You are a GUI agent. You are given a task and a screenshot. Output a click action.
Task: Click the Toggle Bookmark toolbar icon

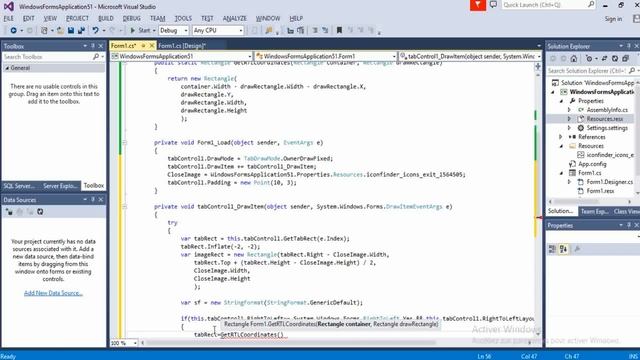point(339,31)
